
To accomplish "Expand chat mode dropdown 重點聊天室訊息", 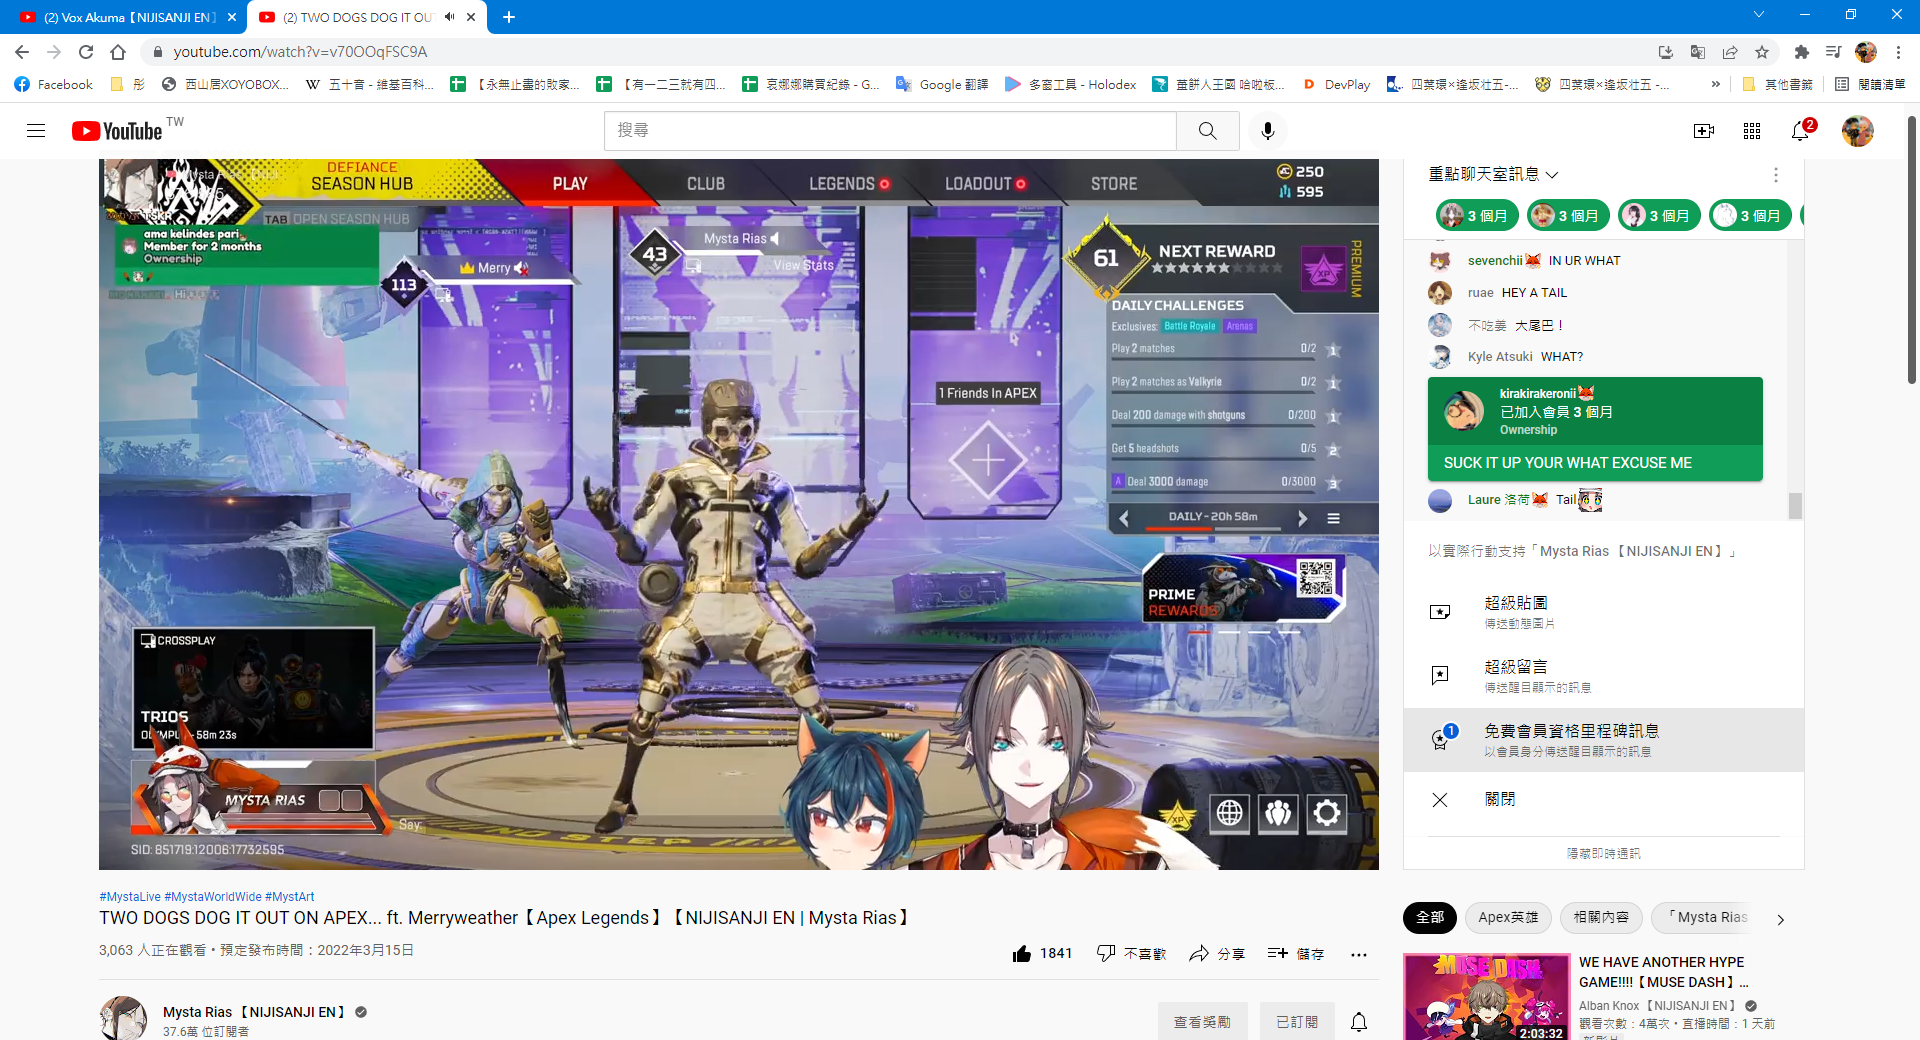I will coord(1493,175).
